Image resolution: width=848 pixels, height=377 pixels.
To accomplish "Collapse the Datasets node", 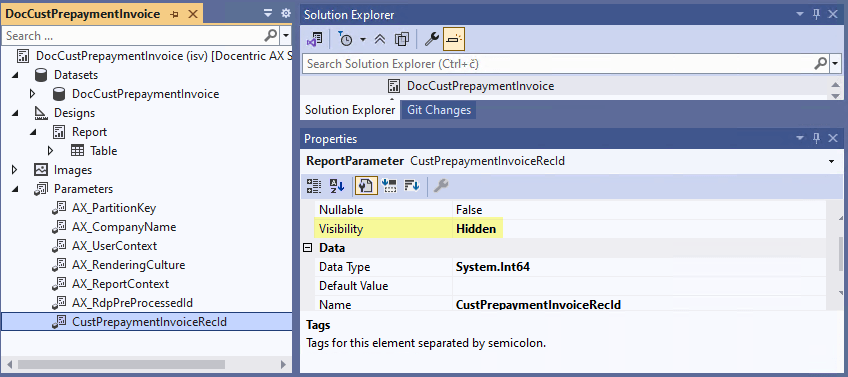I will click(15, 75).
